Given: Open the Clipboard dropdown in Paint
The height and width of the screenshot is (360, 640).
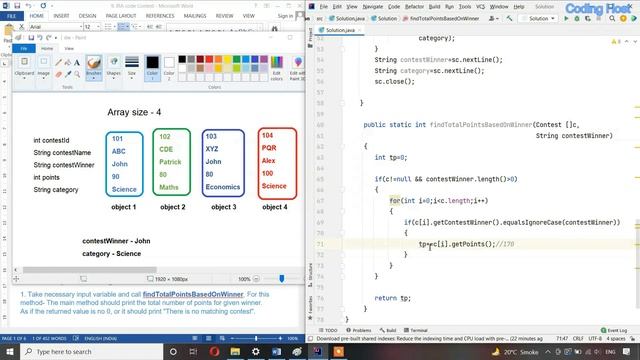Looking at the screenshot, I should [x=24, y=68].
